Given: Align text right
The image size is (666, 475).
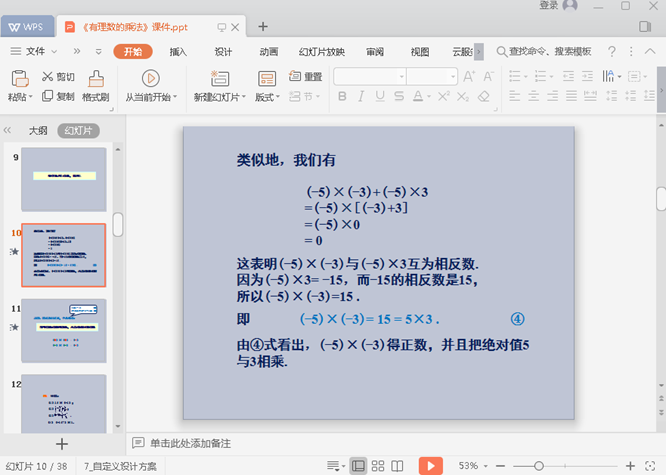Looking at the screenshot, I should (553, 96).
